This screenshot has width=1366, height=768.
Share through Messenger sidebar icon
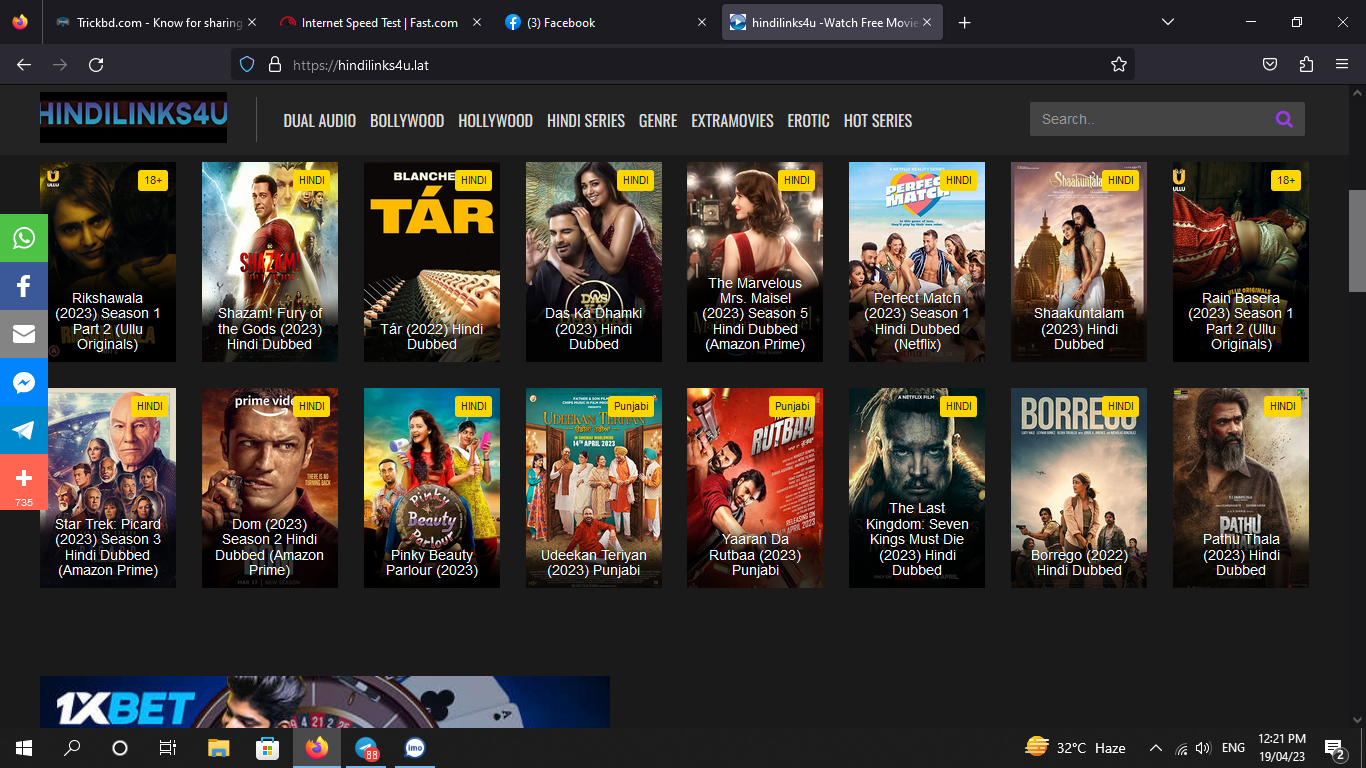tap(23, 382)
